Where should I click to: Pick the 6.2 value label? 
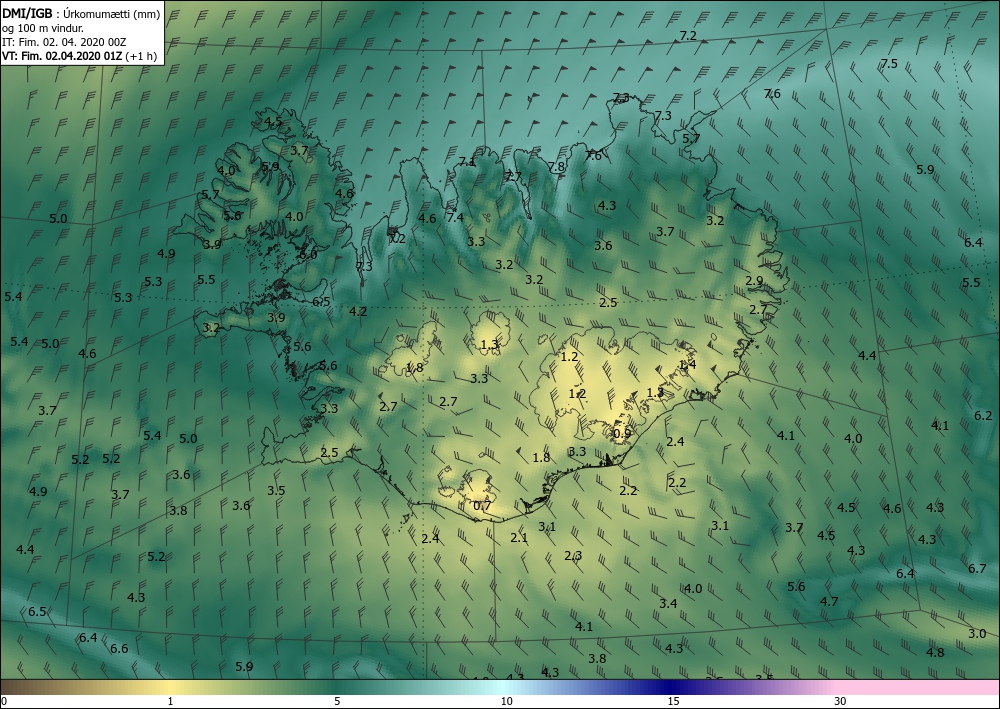tap(983, 415)
